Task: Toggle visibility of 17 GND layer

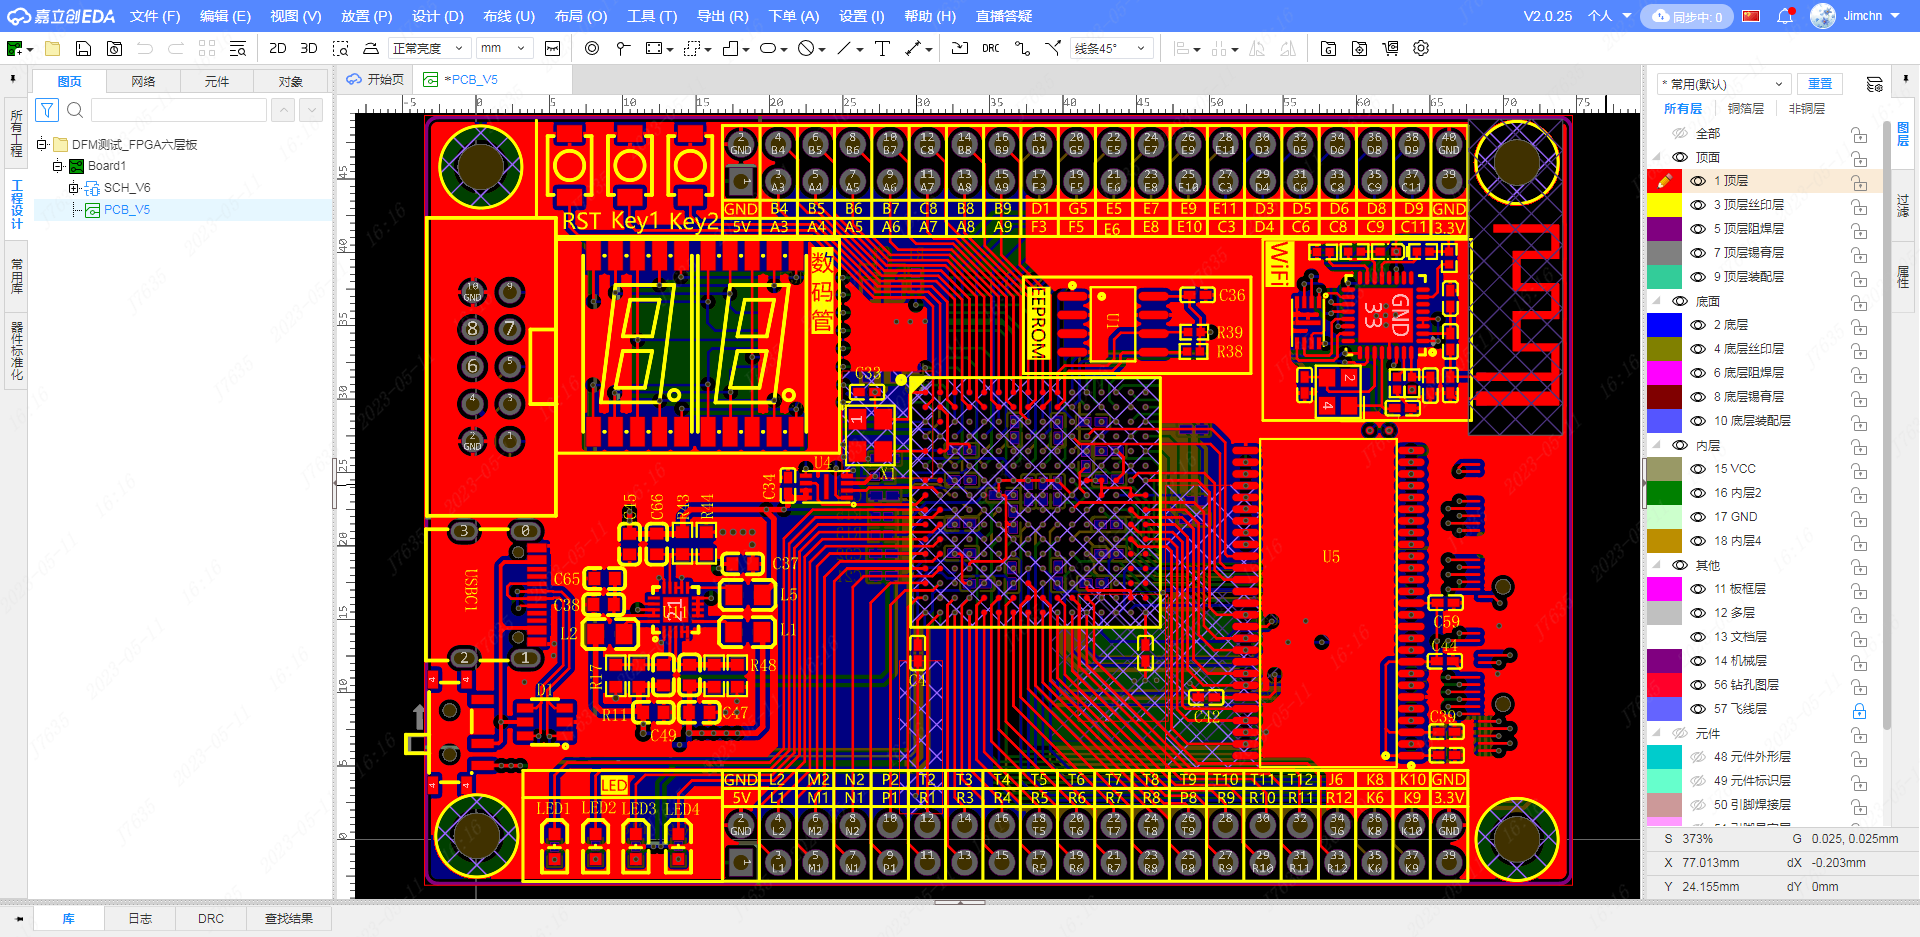Action: 1698,517
